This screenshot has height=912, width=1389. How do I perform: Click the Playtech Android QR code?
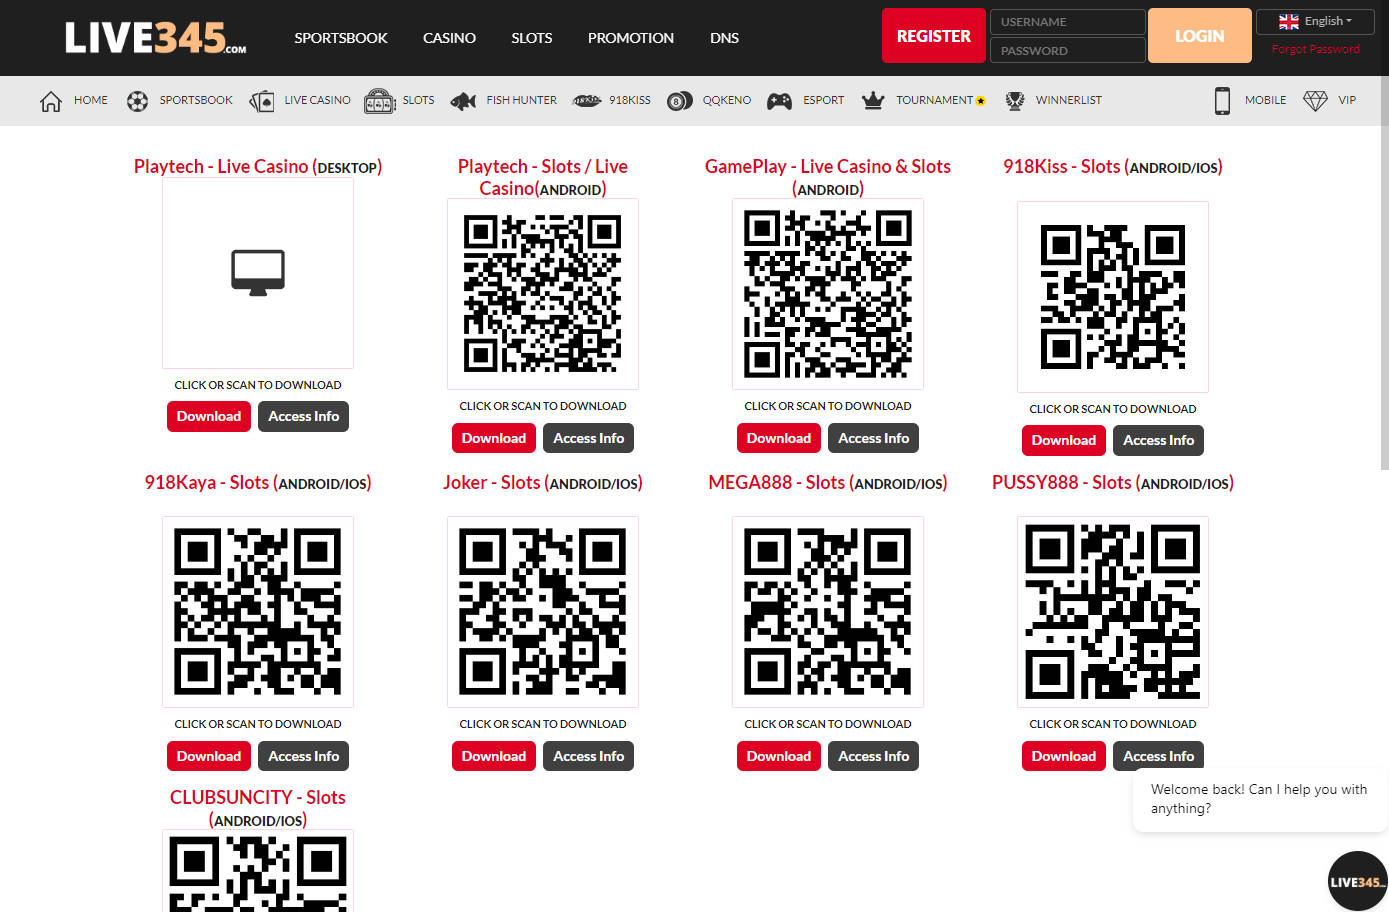(x=543, y=294)
